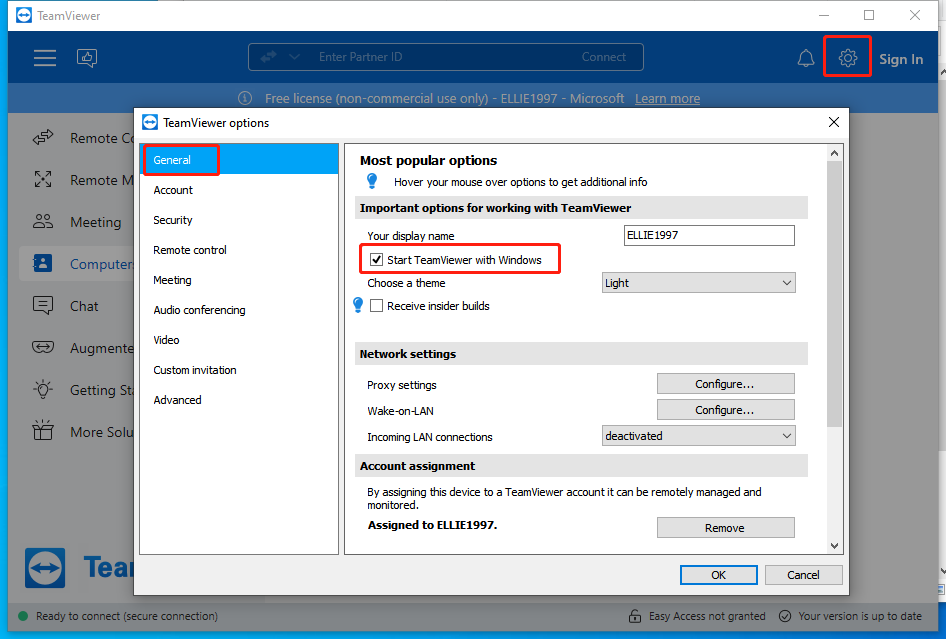Click the green connection status dot
Image resolution: width=946 pixels, height=639 pixels.
(x=23, y=616)
